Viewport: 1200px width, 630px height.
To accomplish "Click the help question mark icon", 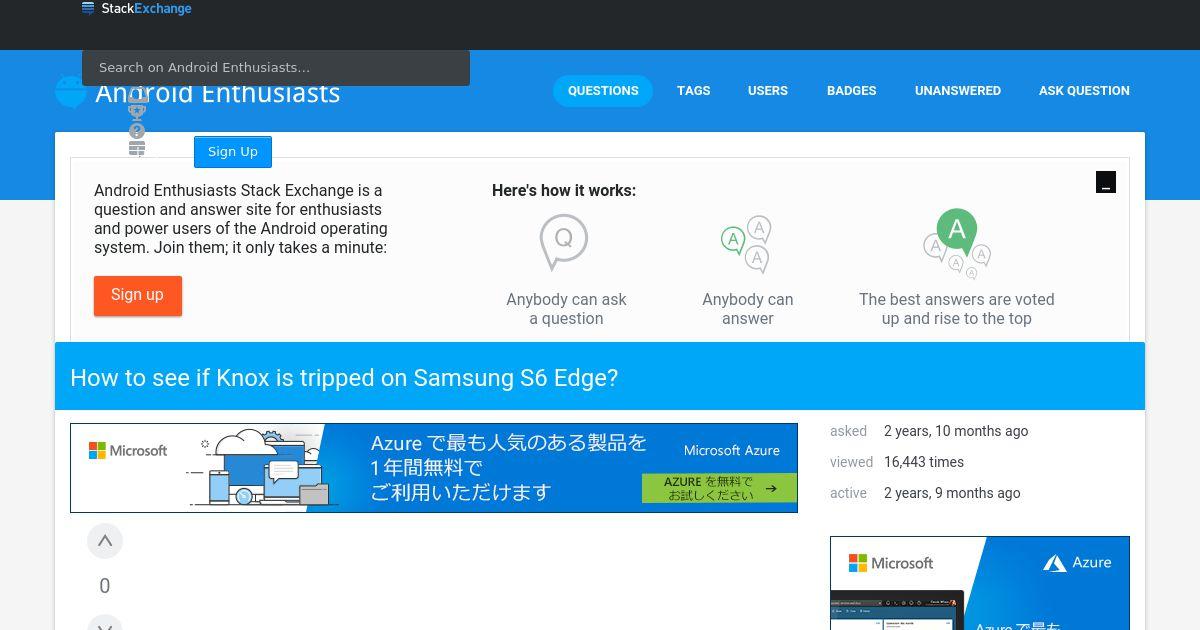I will point(137,131).
